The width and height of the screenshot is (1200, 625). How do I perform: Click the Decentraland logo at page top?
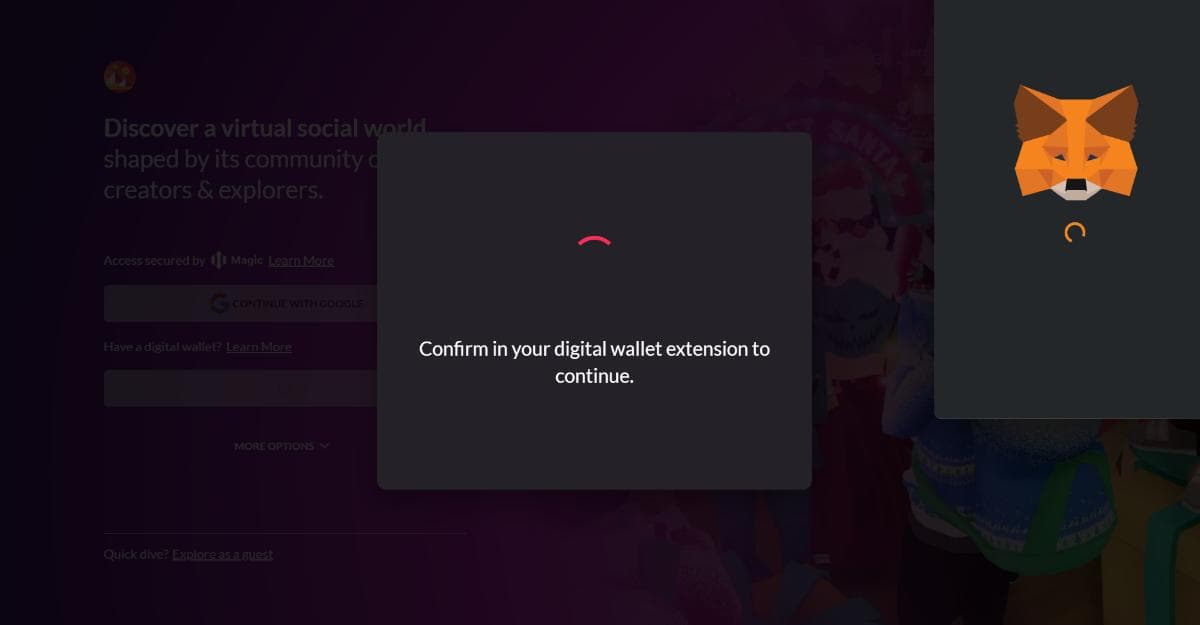pyautogui.click(x=119, y=76)
